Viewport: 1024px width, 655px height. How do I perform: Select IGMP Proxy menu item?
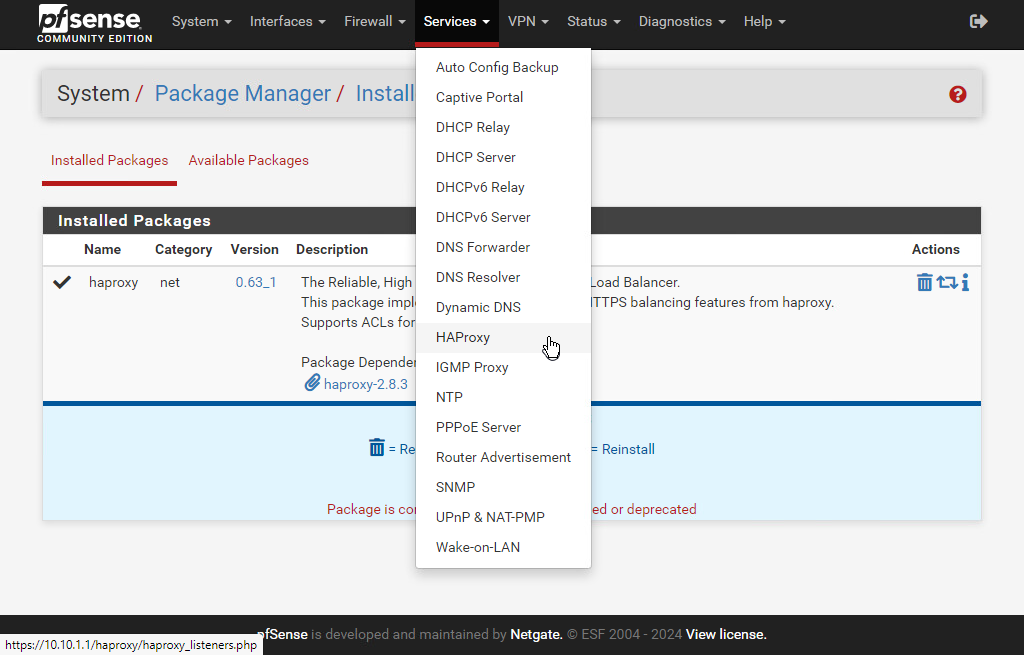pyautogui.click(x=503, y=368)
